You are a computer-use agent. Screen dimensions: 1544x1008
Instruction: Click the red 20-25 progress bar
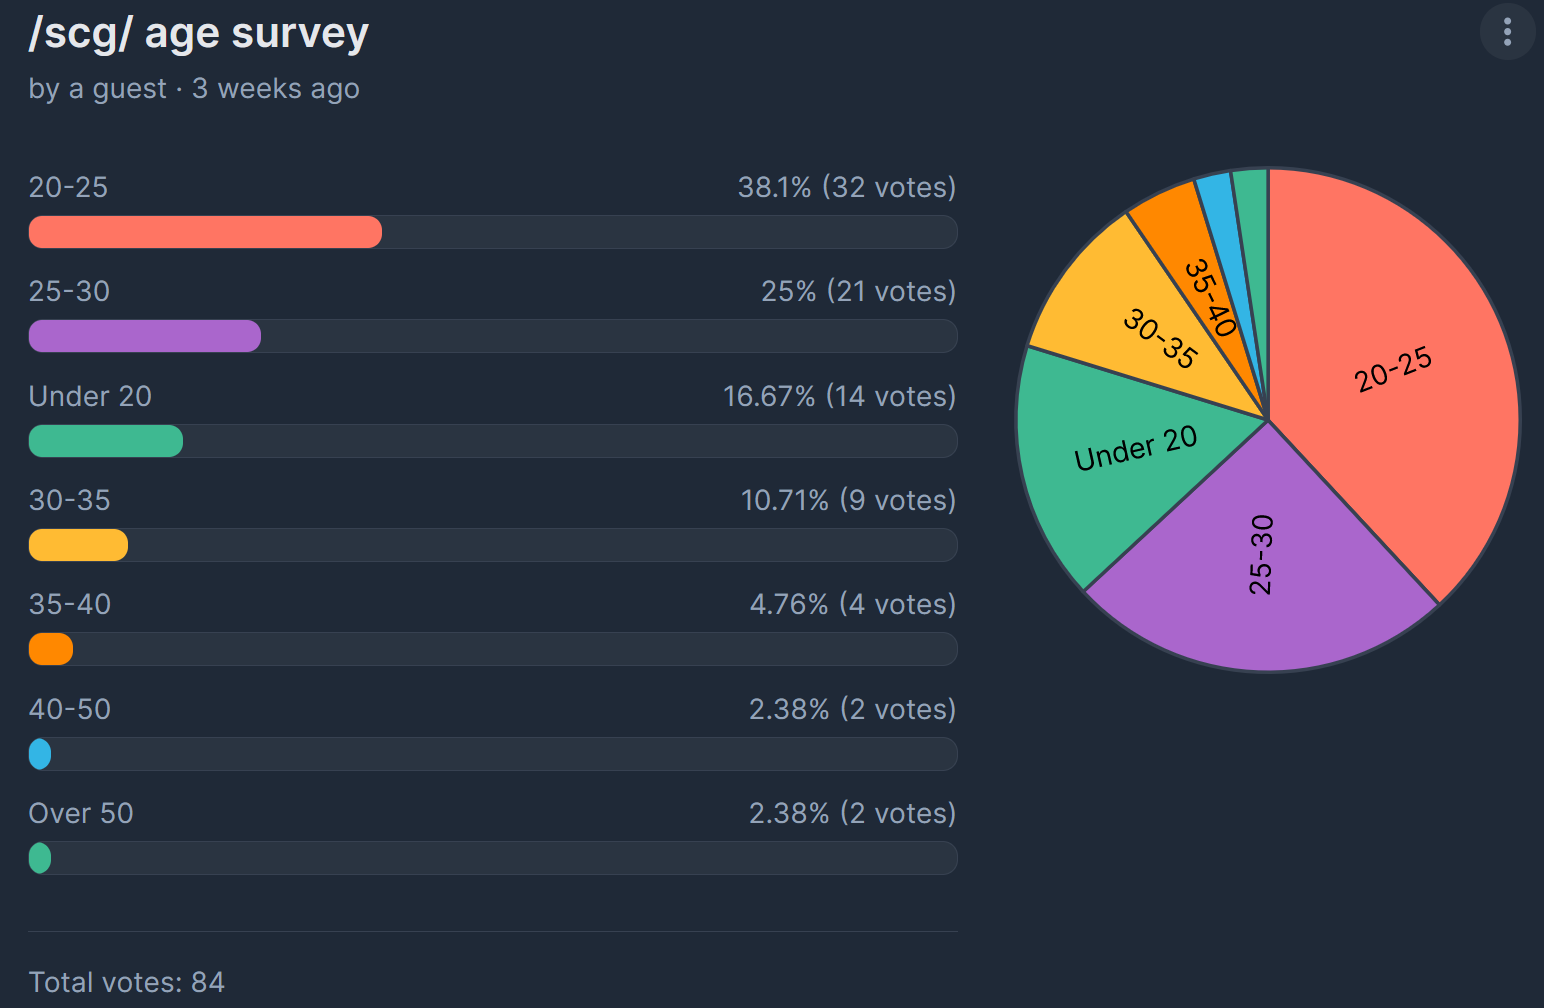[205, 232]
